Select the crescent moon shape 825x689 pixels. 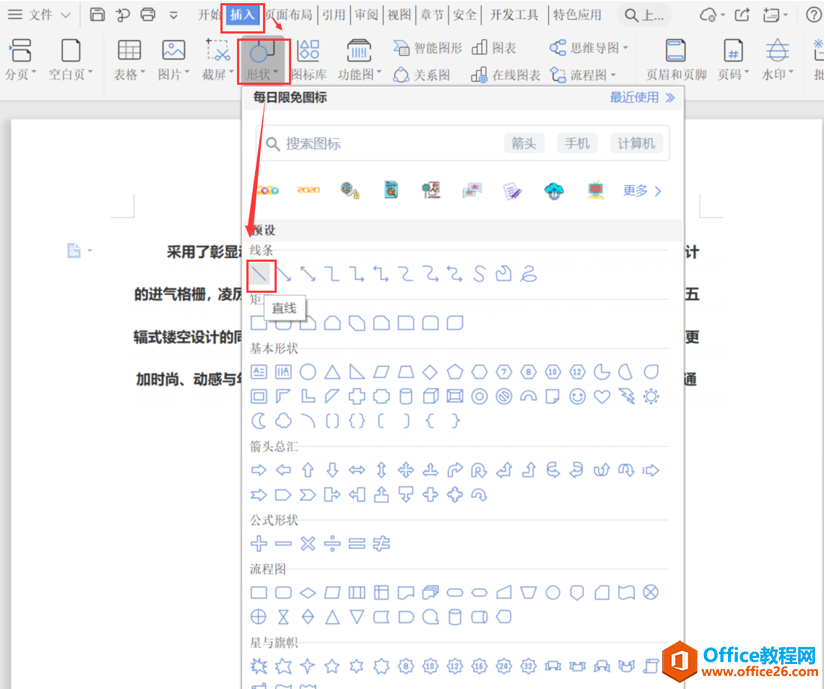pos(259,421)
